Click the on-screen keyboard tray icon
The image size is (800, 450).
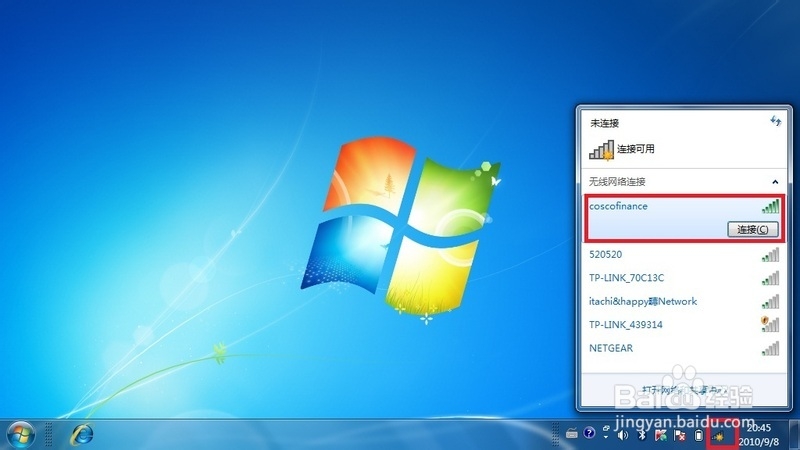572,433
